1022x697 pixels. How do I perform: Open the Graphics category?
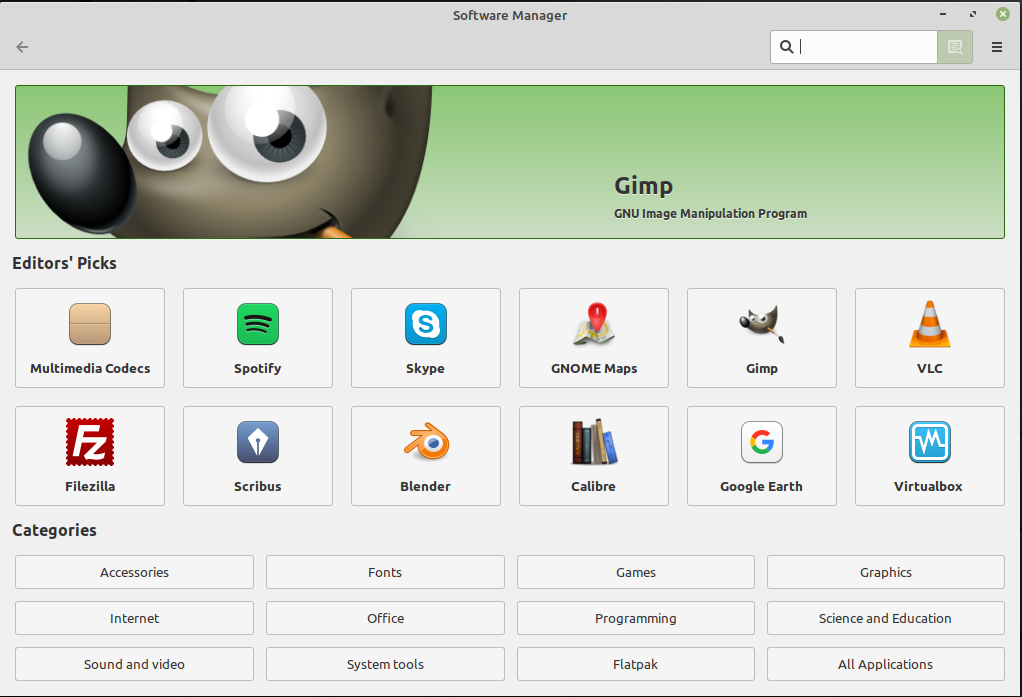coord(885,572)
